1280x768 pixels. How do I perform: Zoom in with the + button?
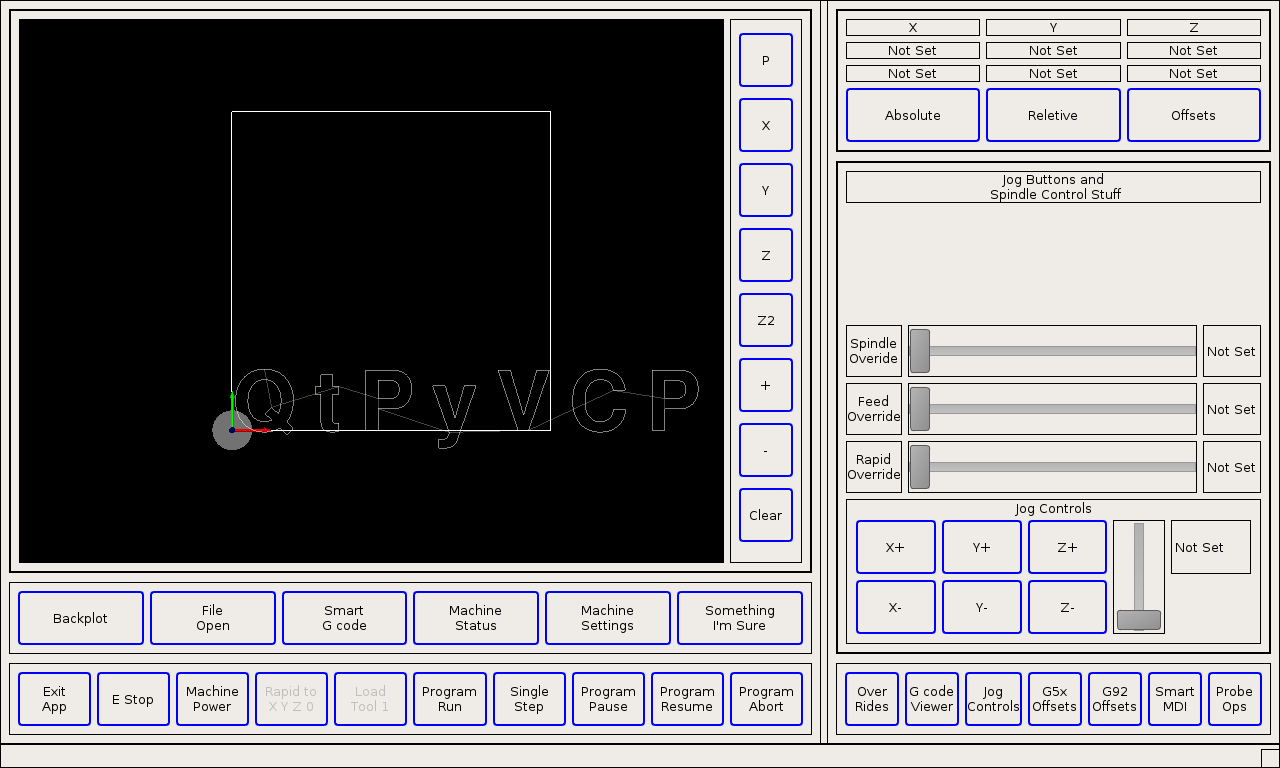pyautogui.click(x=766, y=385)
